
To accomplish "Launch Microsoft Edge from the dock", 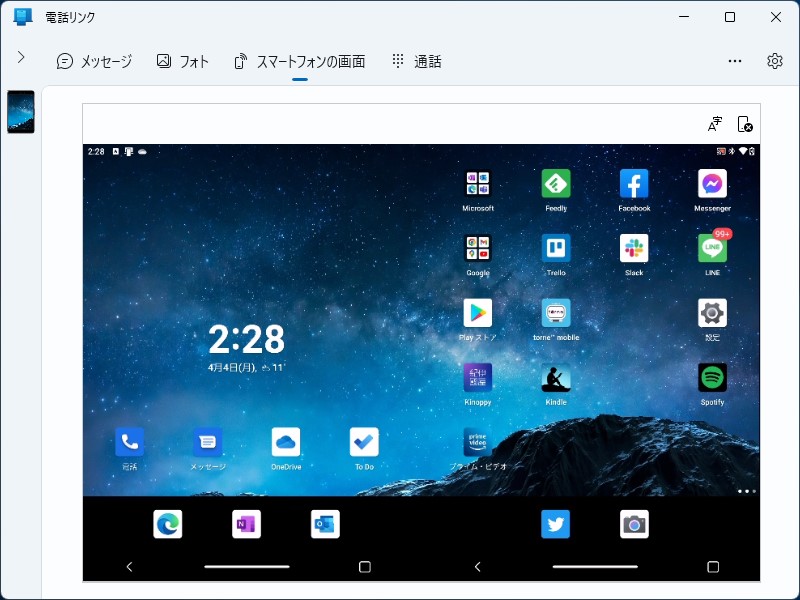I will pos(167,523).
